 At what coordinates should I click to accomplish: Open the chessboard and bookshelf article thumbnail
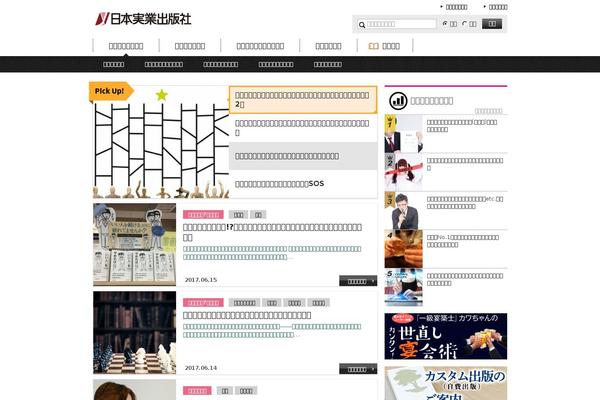coord(135,333)
